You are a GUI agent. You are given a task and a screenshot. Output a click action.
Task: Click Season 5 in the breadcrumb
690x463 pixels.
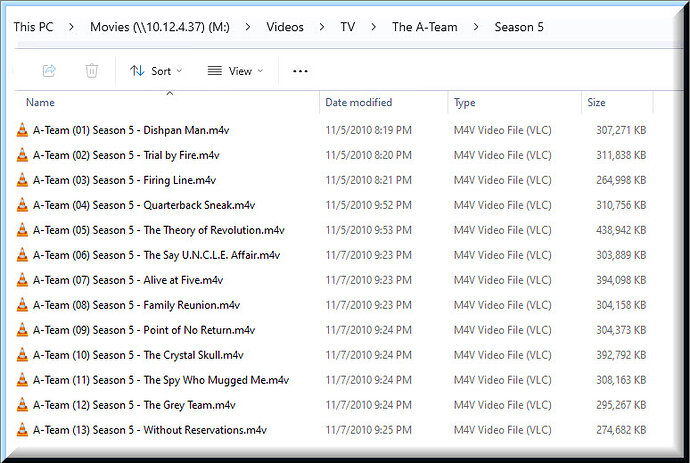click(519, 27)
